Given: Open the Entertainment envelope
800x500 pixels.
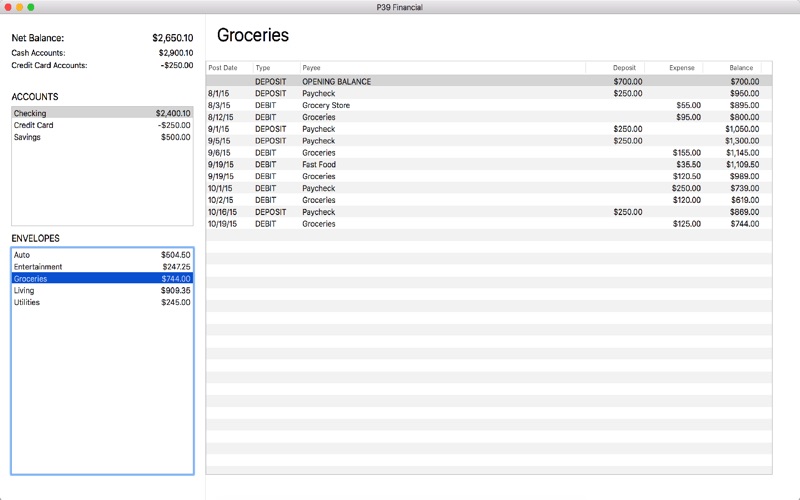Looking at the screenshot, I should [x=100, y=267].
